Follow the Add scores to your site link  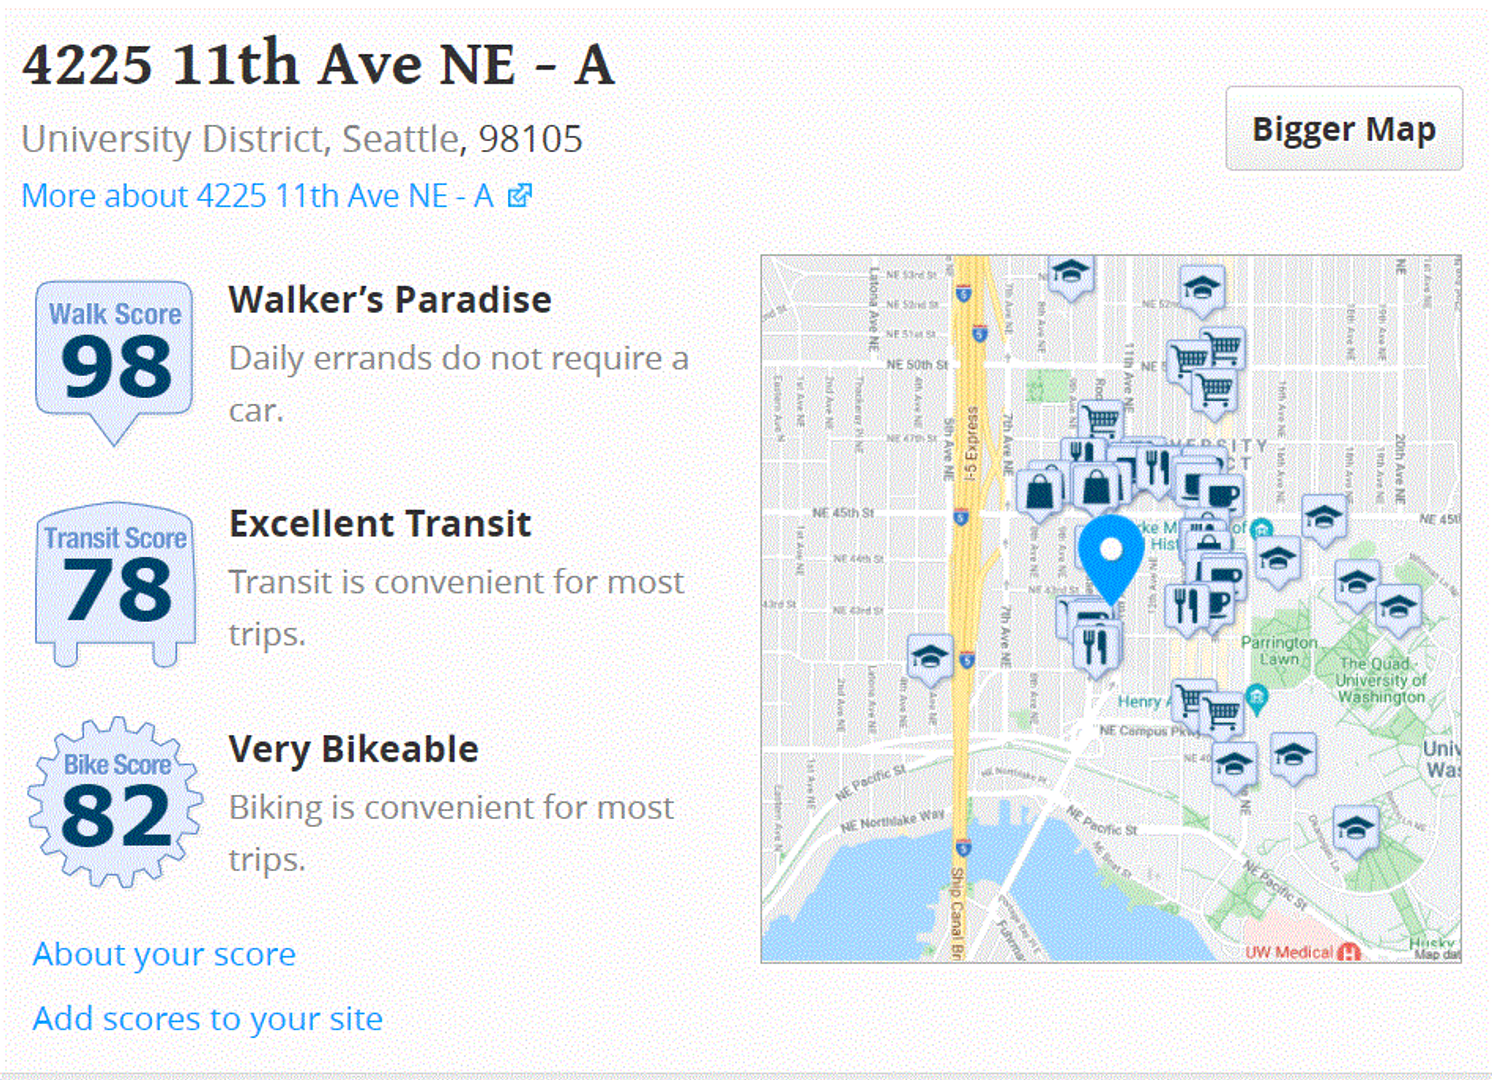tap(208, 1018)
